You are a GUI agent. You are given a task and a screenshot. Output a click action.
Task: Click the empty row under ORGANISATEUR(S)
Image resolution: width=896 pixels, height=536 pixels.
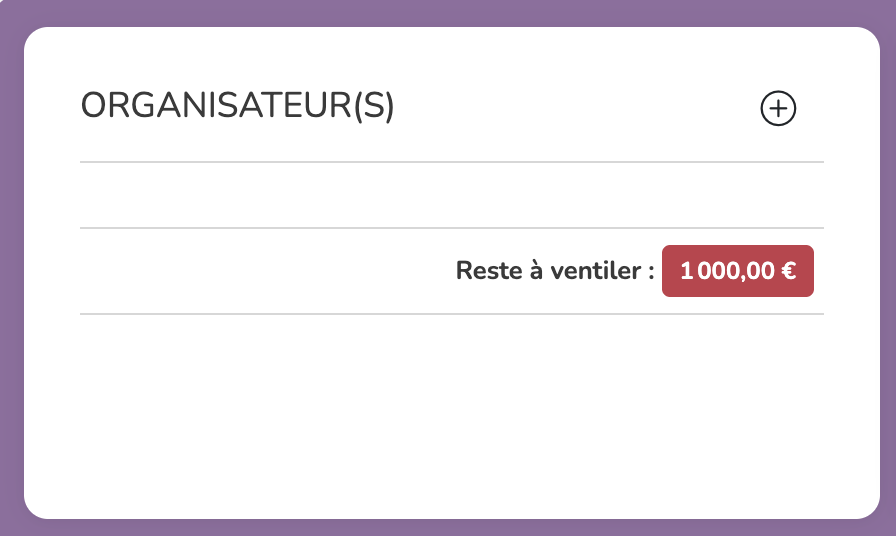450,195
